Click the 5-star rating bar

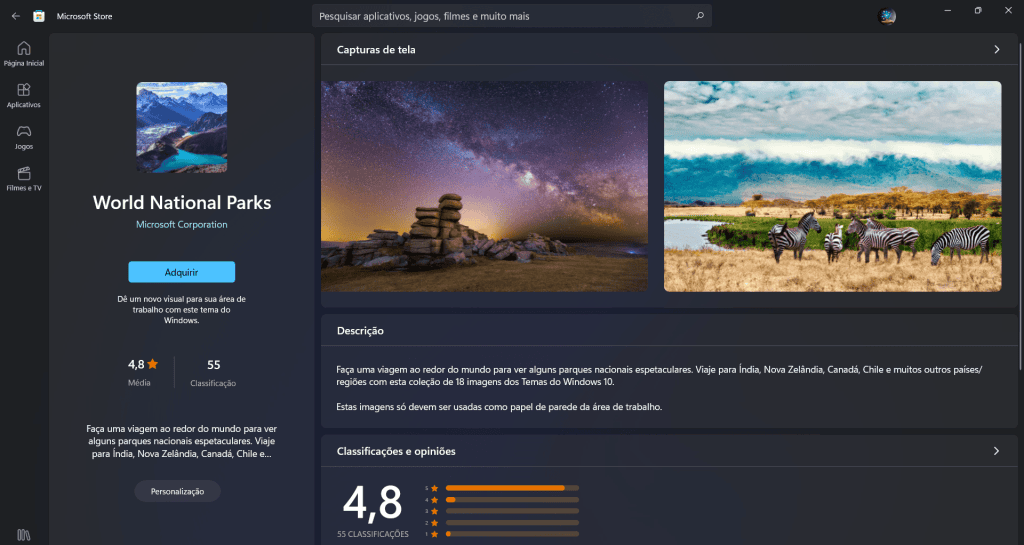pyautogui.click(x=512, y=488)
